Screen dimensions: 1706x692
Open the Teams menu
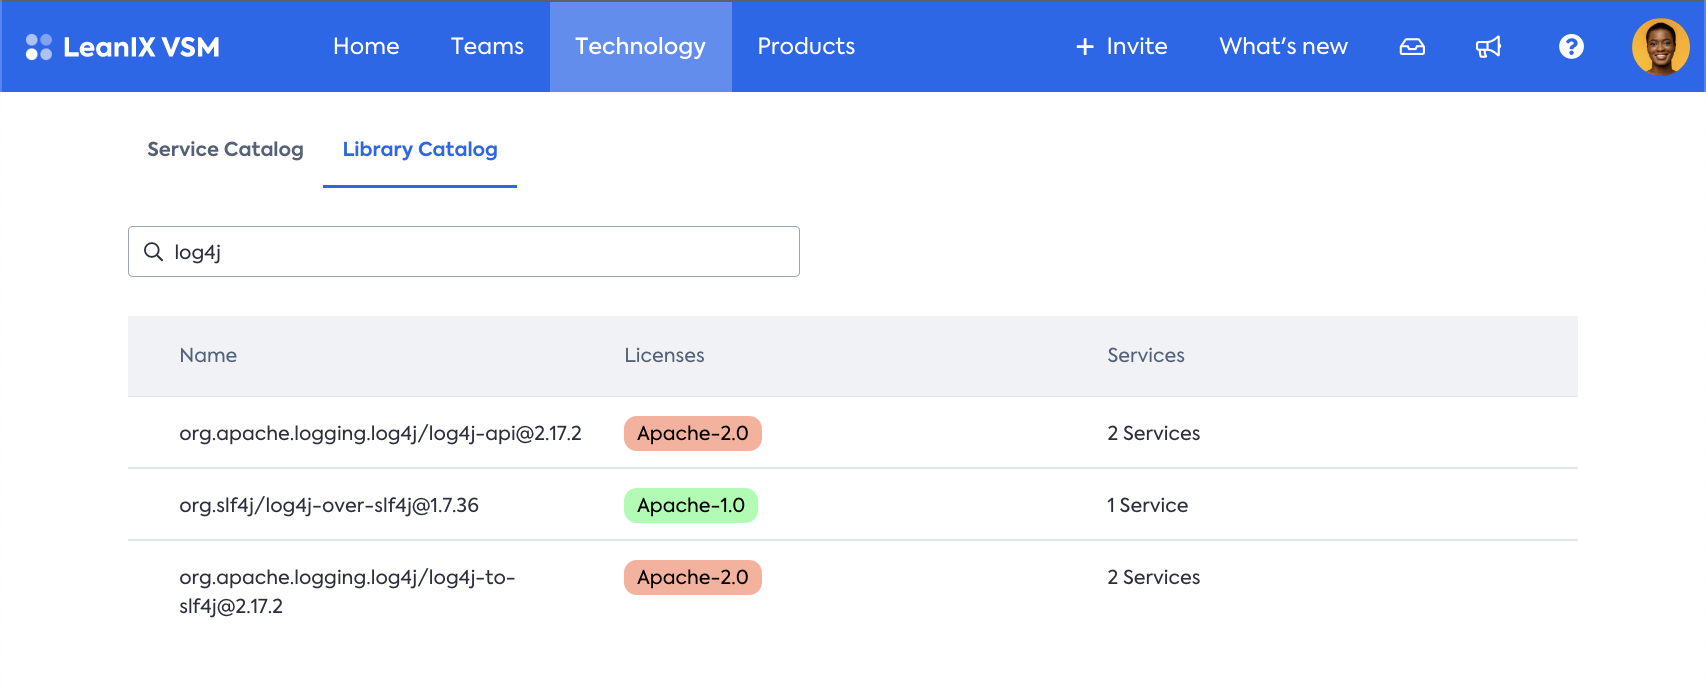click(487, 47)
